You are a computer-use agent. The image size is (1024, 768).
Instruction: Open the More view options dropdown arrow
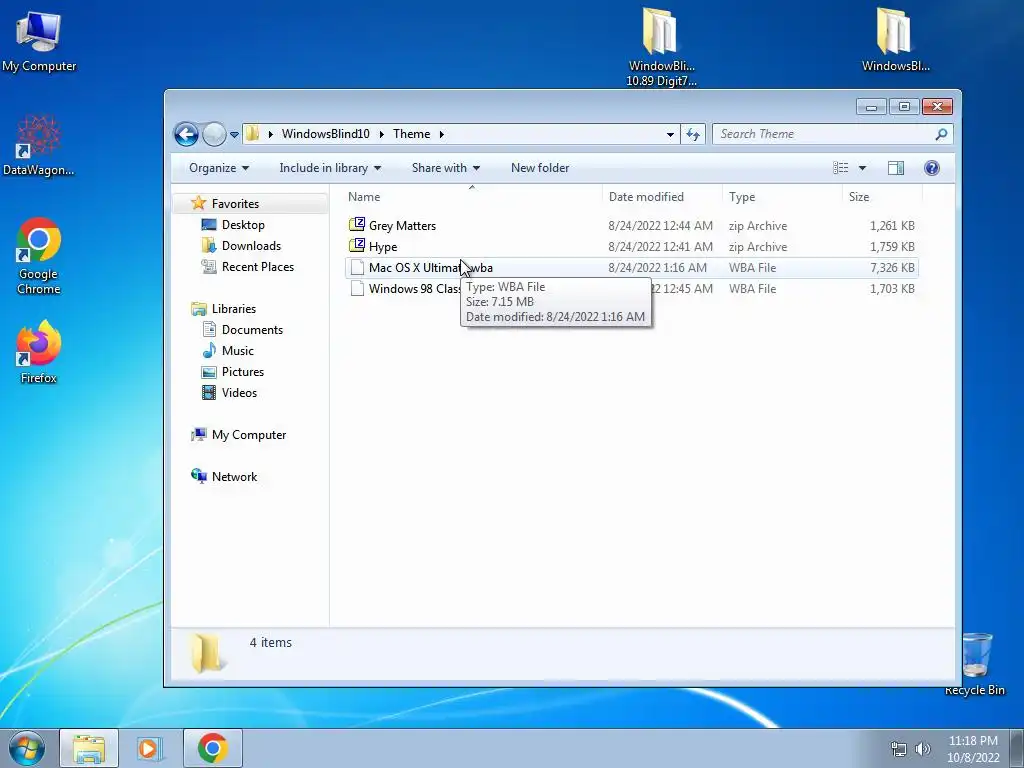862,168
